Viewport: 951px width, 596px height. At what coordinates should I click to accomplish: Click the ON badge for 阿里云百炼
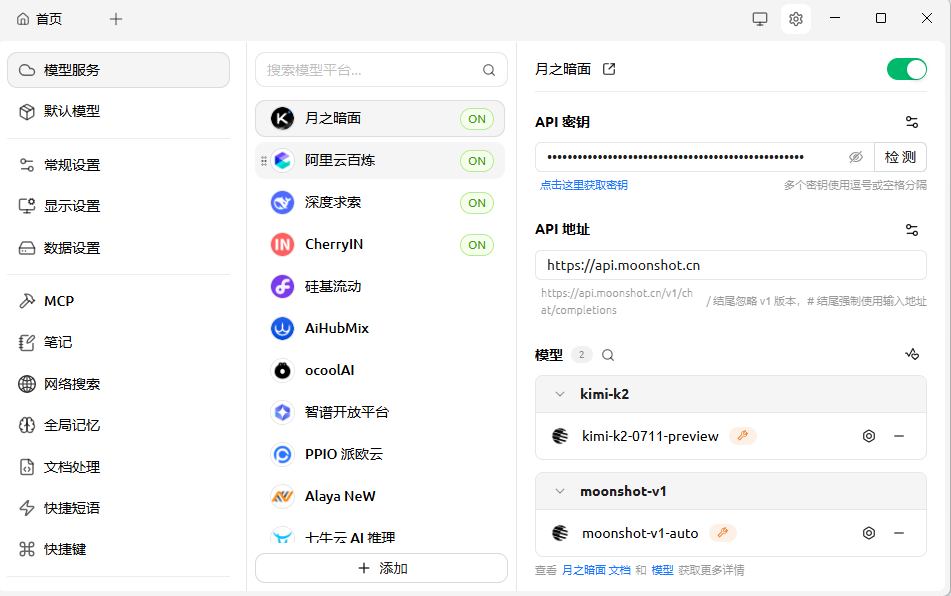pyautogui.click(x=477, y=161)
